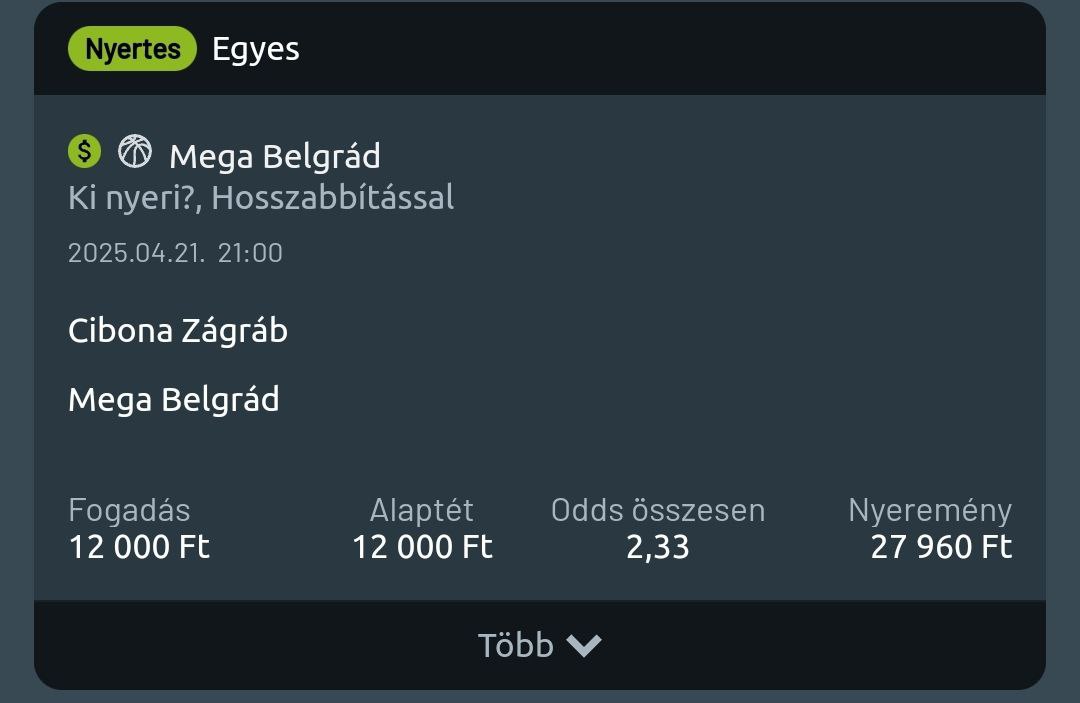Click the basketball sport icon
The height and width of the screenshot is (703, 1080).
135,152
